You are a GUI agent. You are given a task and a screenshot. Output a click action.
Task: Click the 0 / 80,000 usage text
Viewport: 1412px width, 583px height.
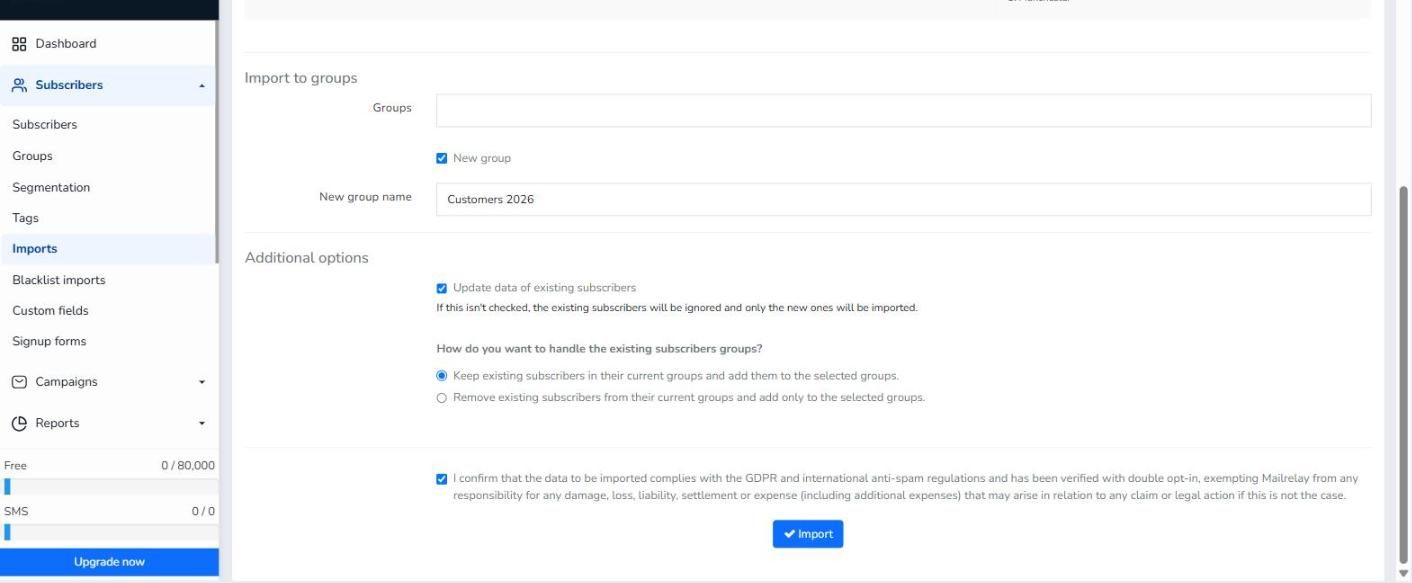(188, 466)
